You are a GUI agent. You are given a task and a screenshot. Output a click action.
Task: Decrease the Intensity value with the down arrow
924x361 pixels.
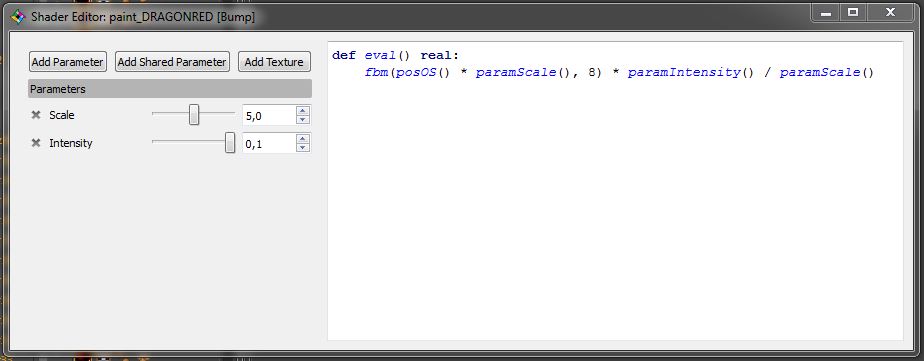click(303, 148)
